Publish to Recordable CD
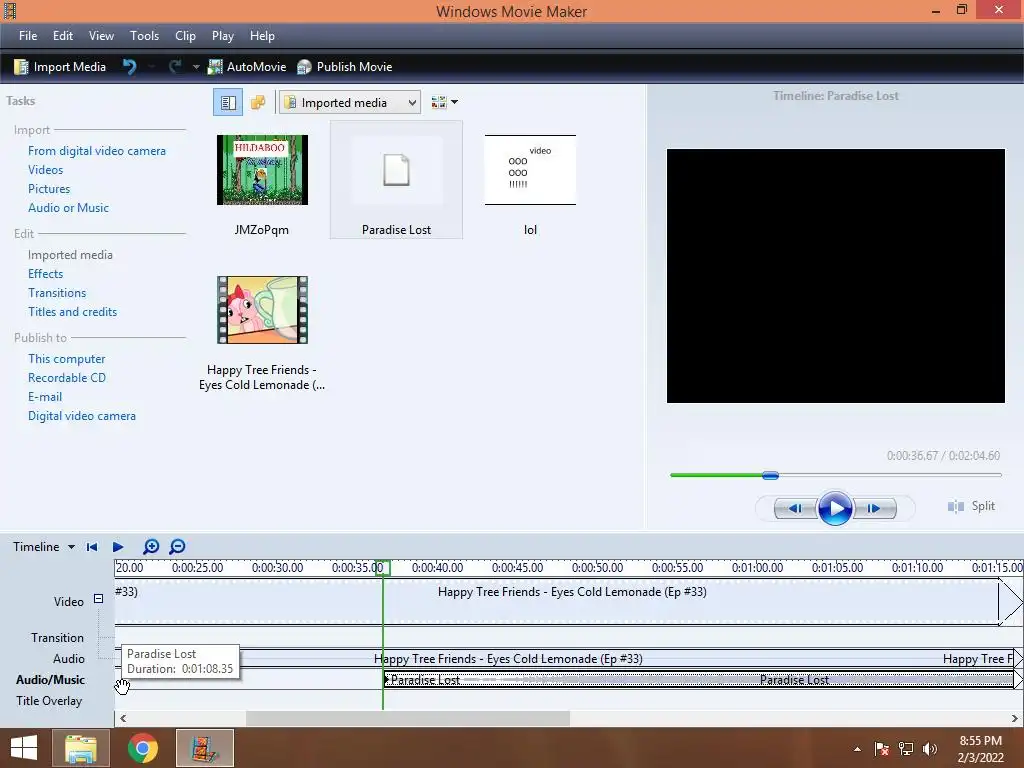Image resolution: width=1024 pixels, height=768 pixels. click(67, 377)
